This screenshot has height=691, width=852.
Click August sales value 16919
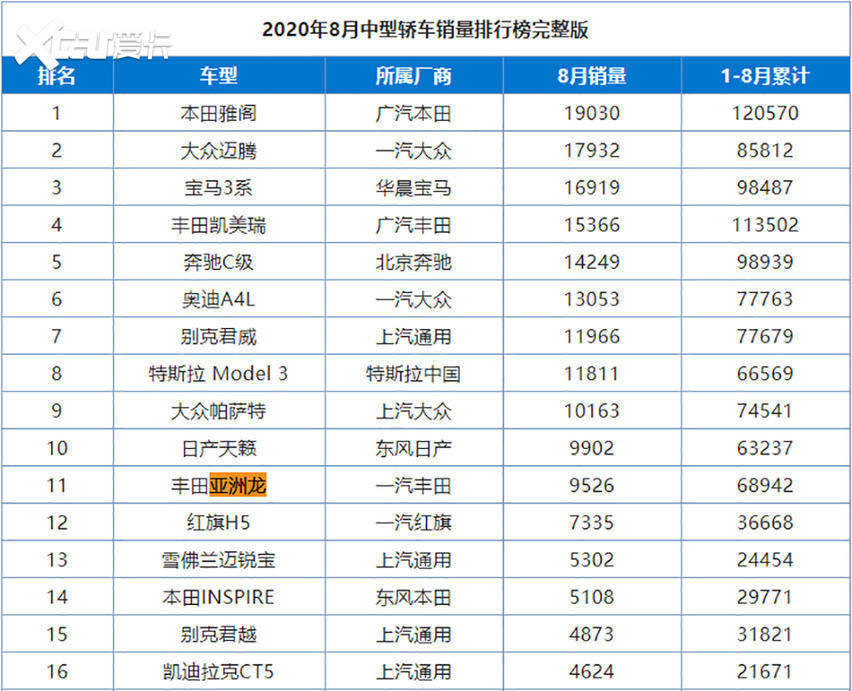[x=592, y=187]
